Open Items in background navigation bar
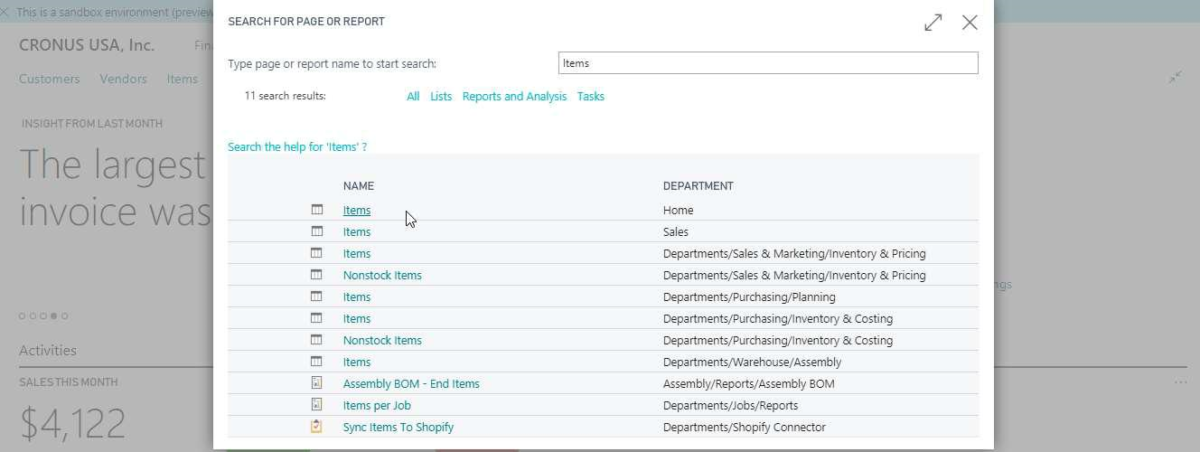Screen dimensions: 1200x452 (182, 79)
